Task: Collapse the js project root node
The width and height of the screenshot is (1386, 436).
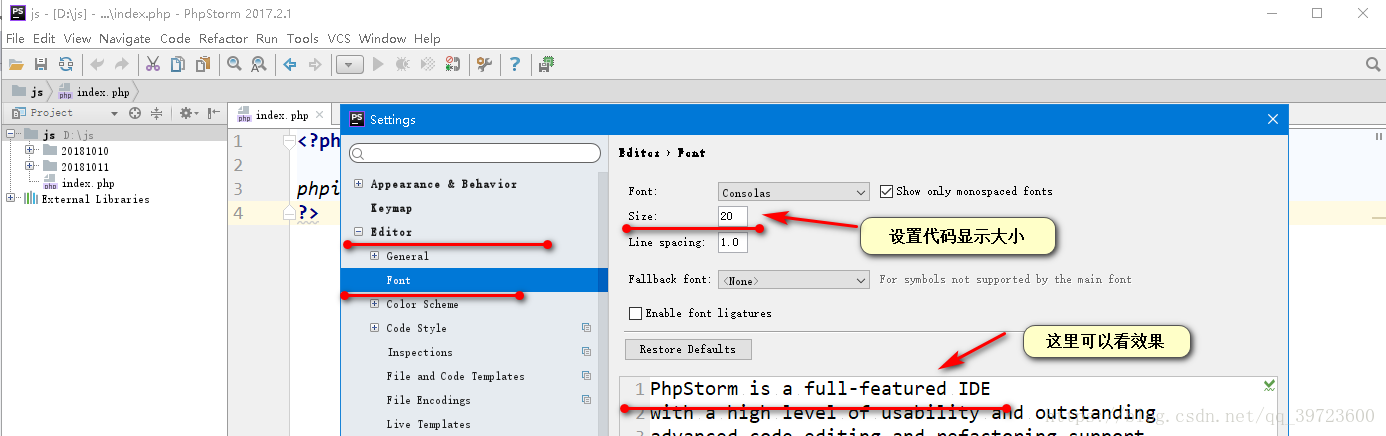Action: (x=11, y=134)
